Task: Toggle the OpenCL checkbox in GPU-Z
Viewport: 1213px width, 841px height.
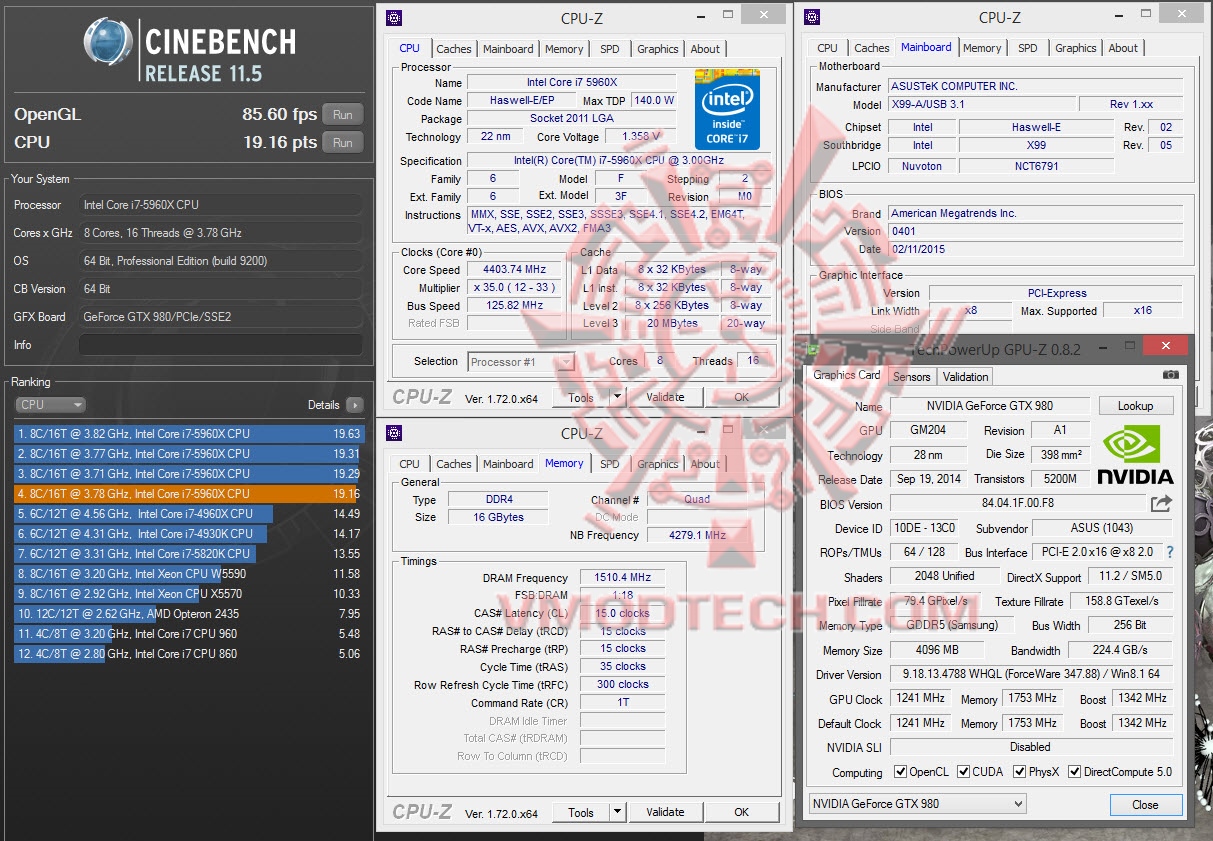Action: (x=900, y=771)
